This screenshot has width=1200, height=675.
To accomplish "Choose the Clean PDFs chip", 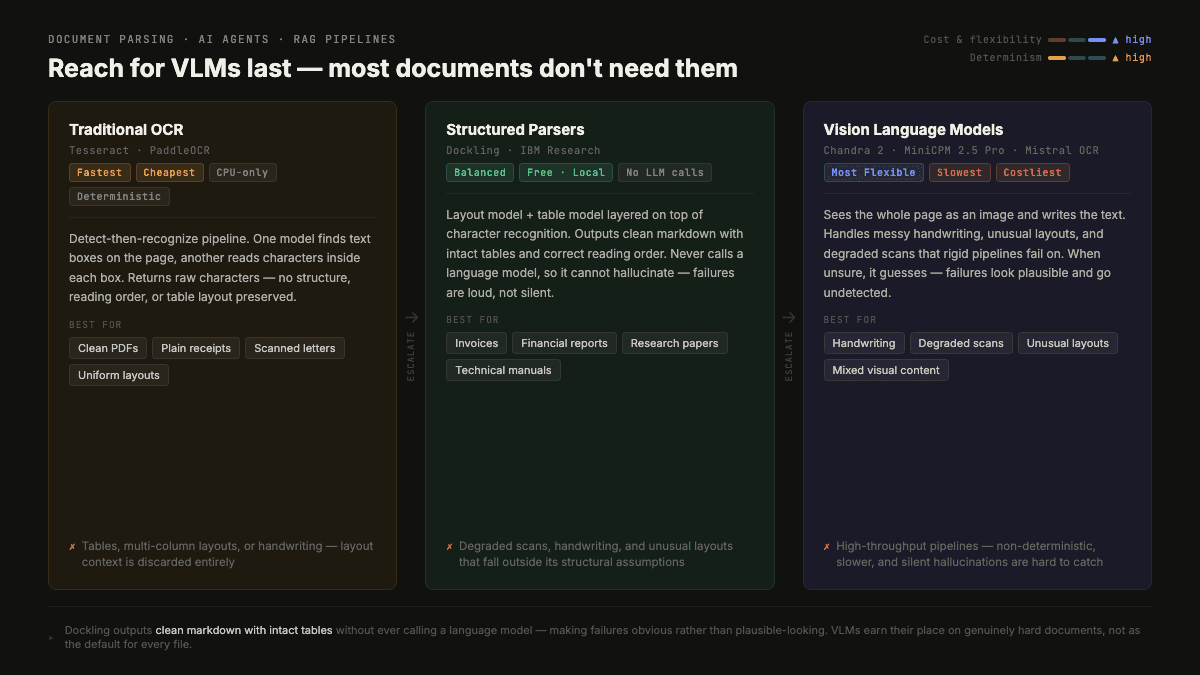I will pos(108,348).
